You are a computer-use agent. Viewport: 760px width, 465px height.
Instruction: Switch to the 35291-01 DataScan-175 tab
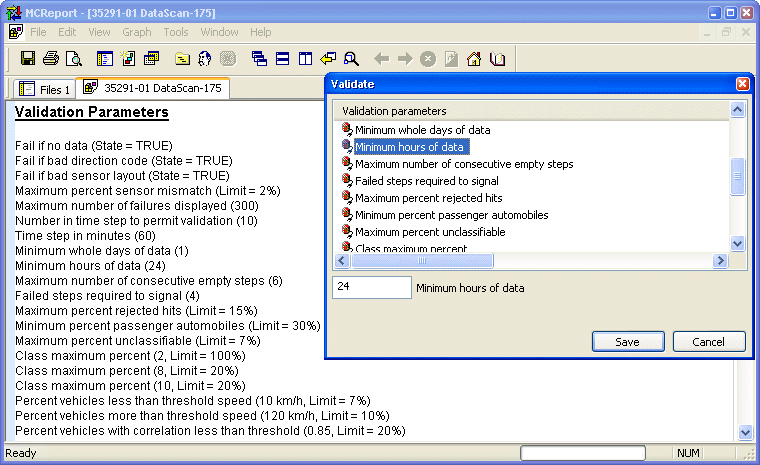153,88
